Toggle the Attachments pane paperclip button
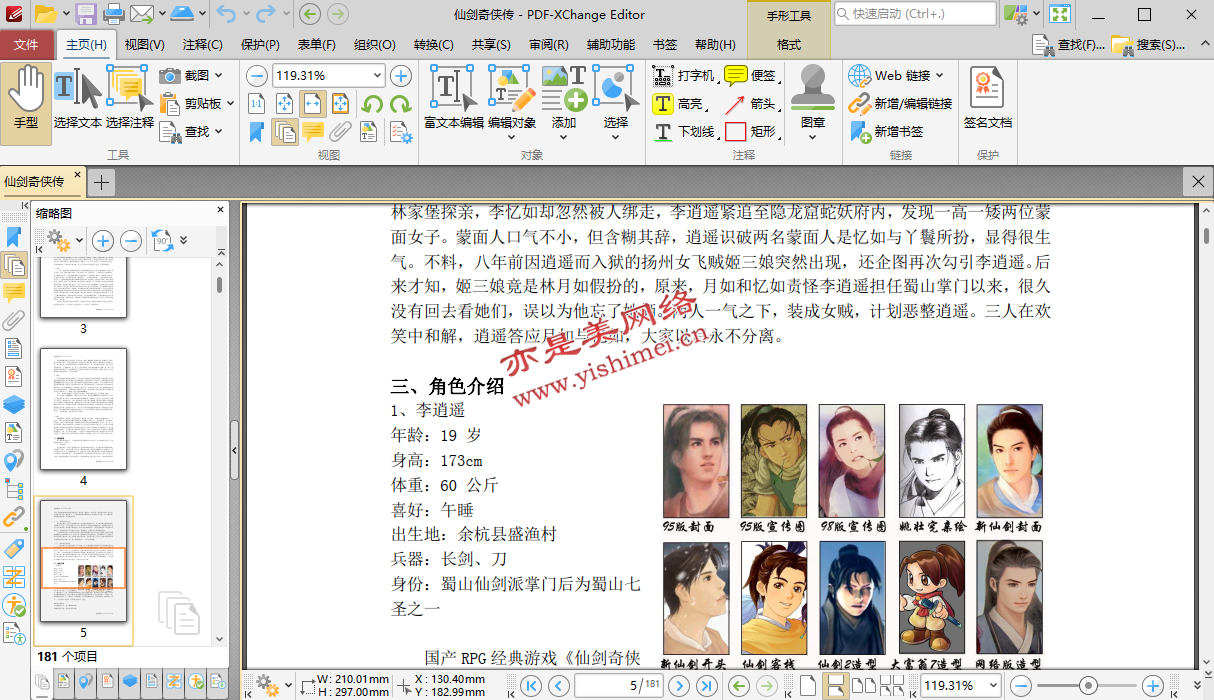The width and height of the screenshot is (1214, 700). click(341, 131)
